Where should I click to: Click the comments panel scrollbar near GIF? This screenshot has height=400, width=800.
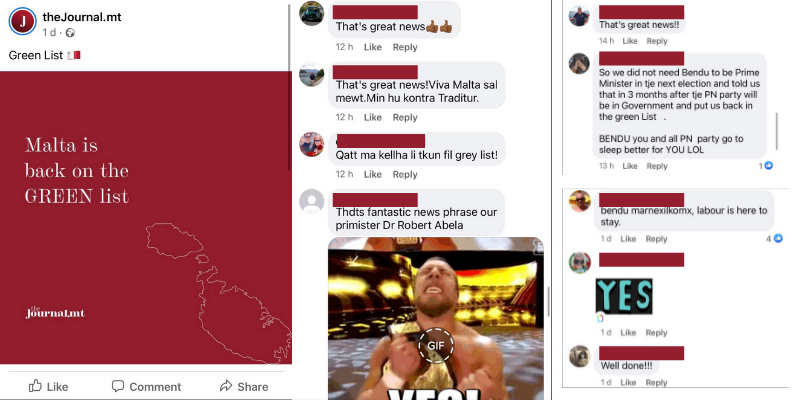(548, 301)
